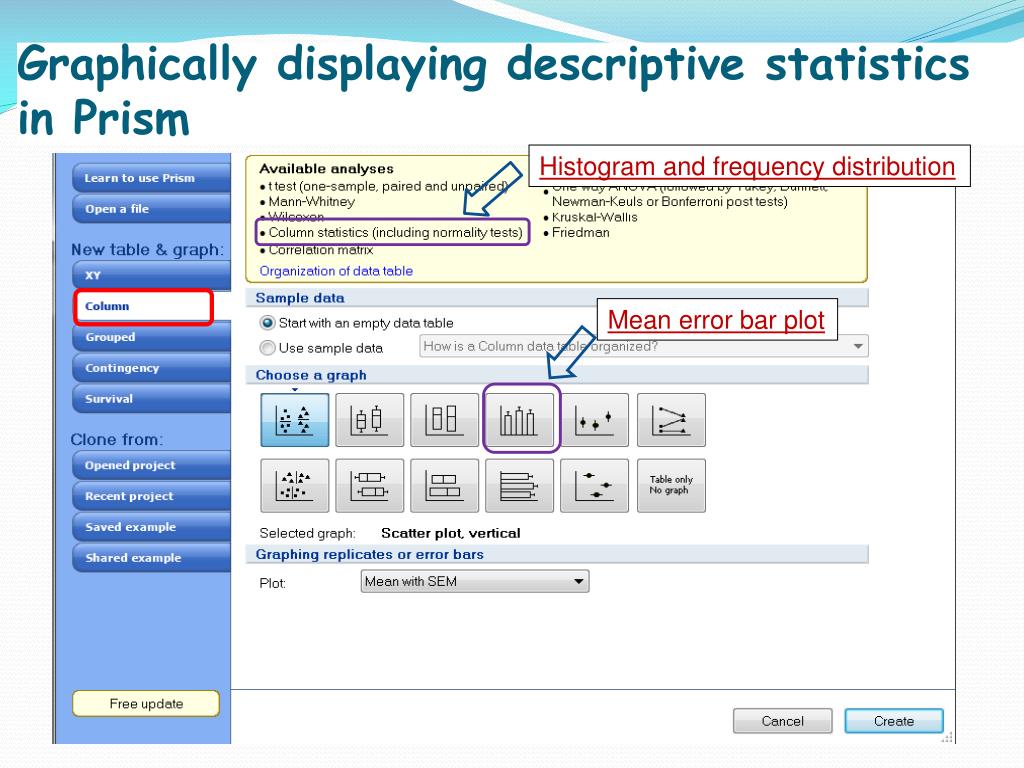
Task: Select the column bar graph with error bars
Action: tap(520, 420)
